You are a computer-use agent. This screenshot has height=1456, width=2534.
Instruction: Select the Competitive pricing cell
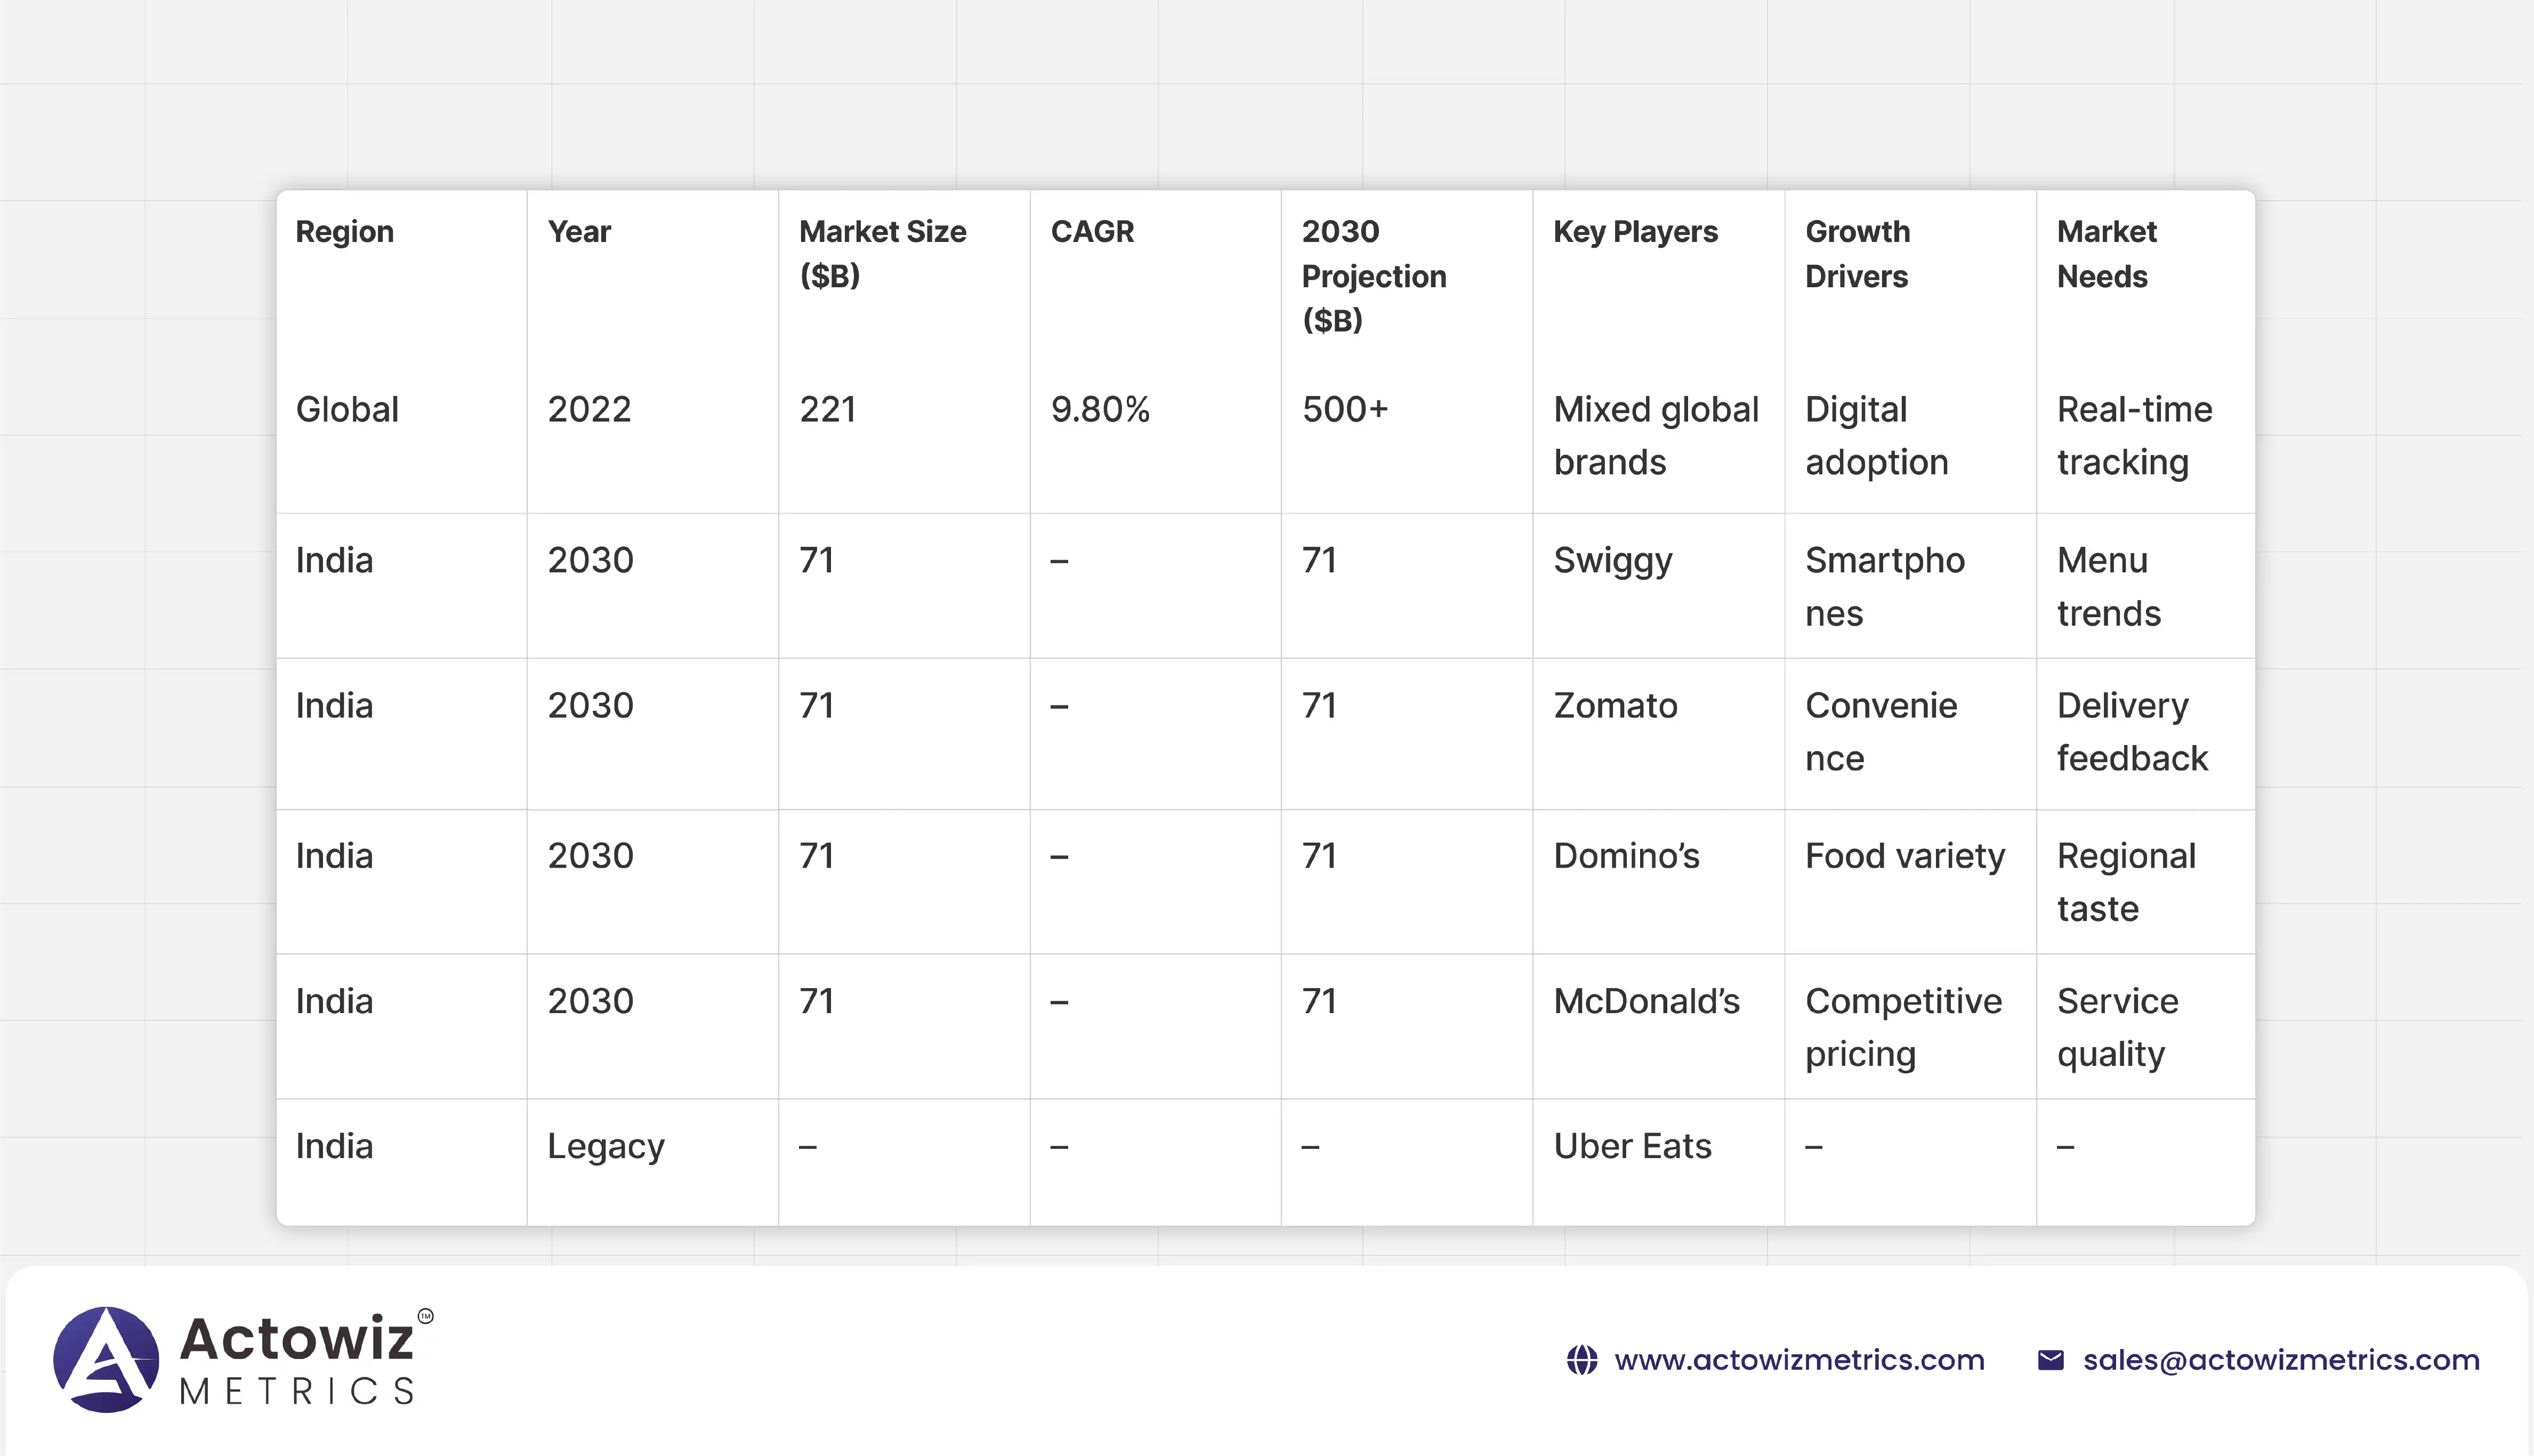coord(1903,1027)
